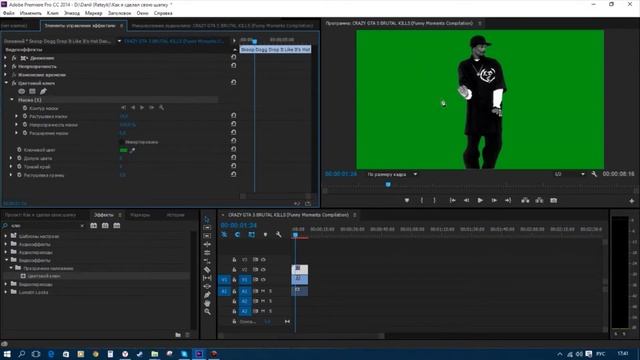
Task: Track selected mask forward
Action: pos(142,108)
